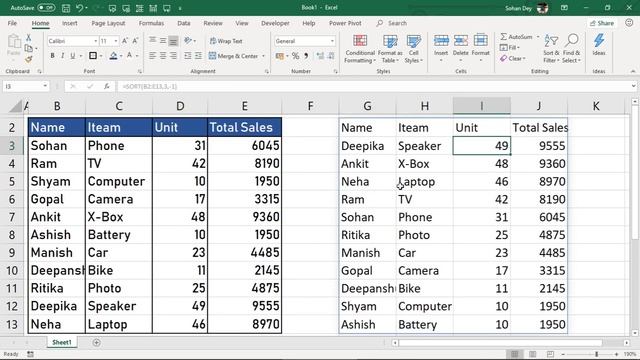This screenshot has height=360, width=640.
Task: Select cell containing Deepika in column G
Action: point(367,146)
